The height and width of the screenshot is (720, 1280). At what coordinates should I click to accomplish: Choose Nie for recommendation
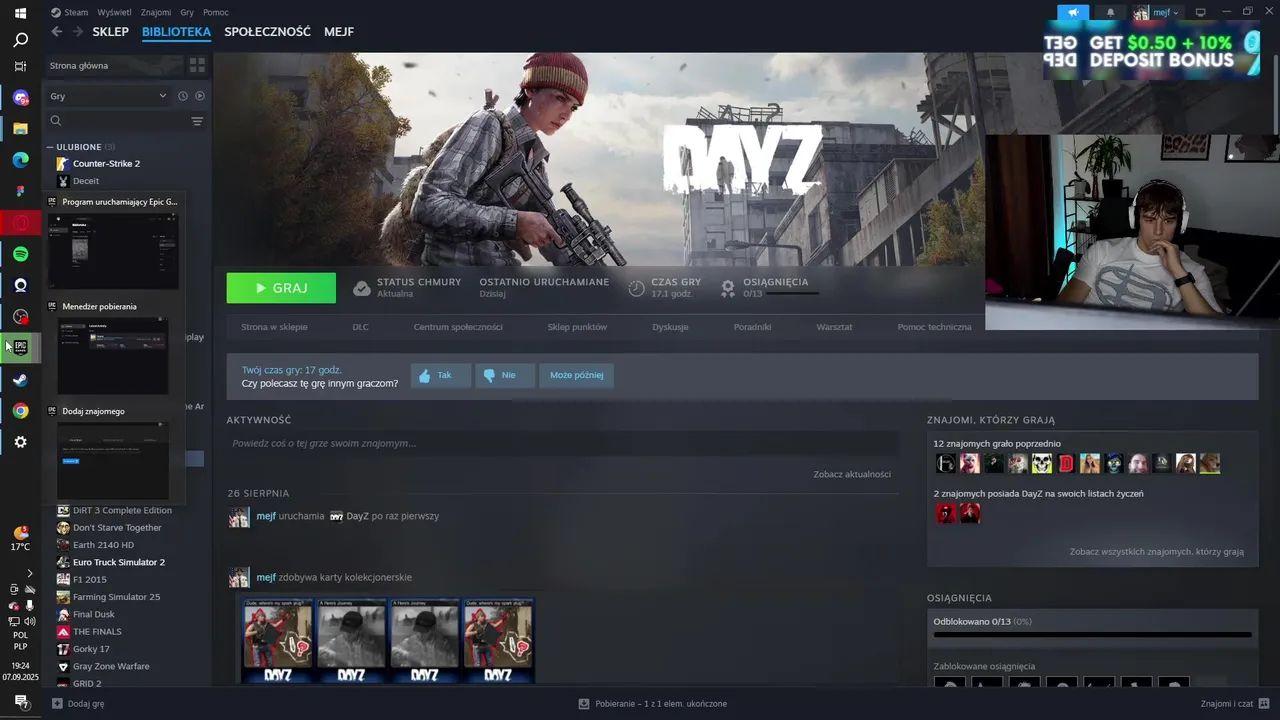(505, 376)
